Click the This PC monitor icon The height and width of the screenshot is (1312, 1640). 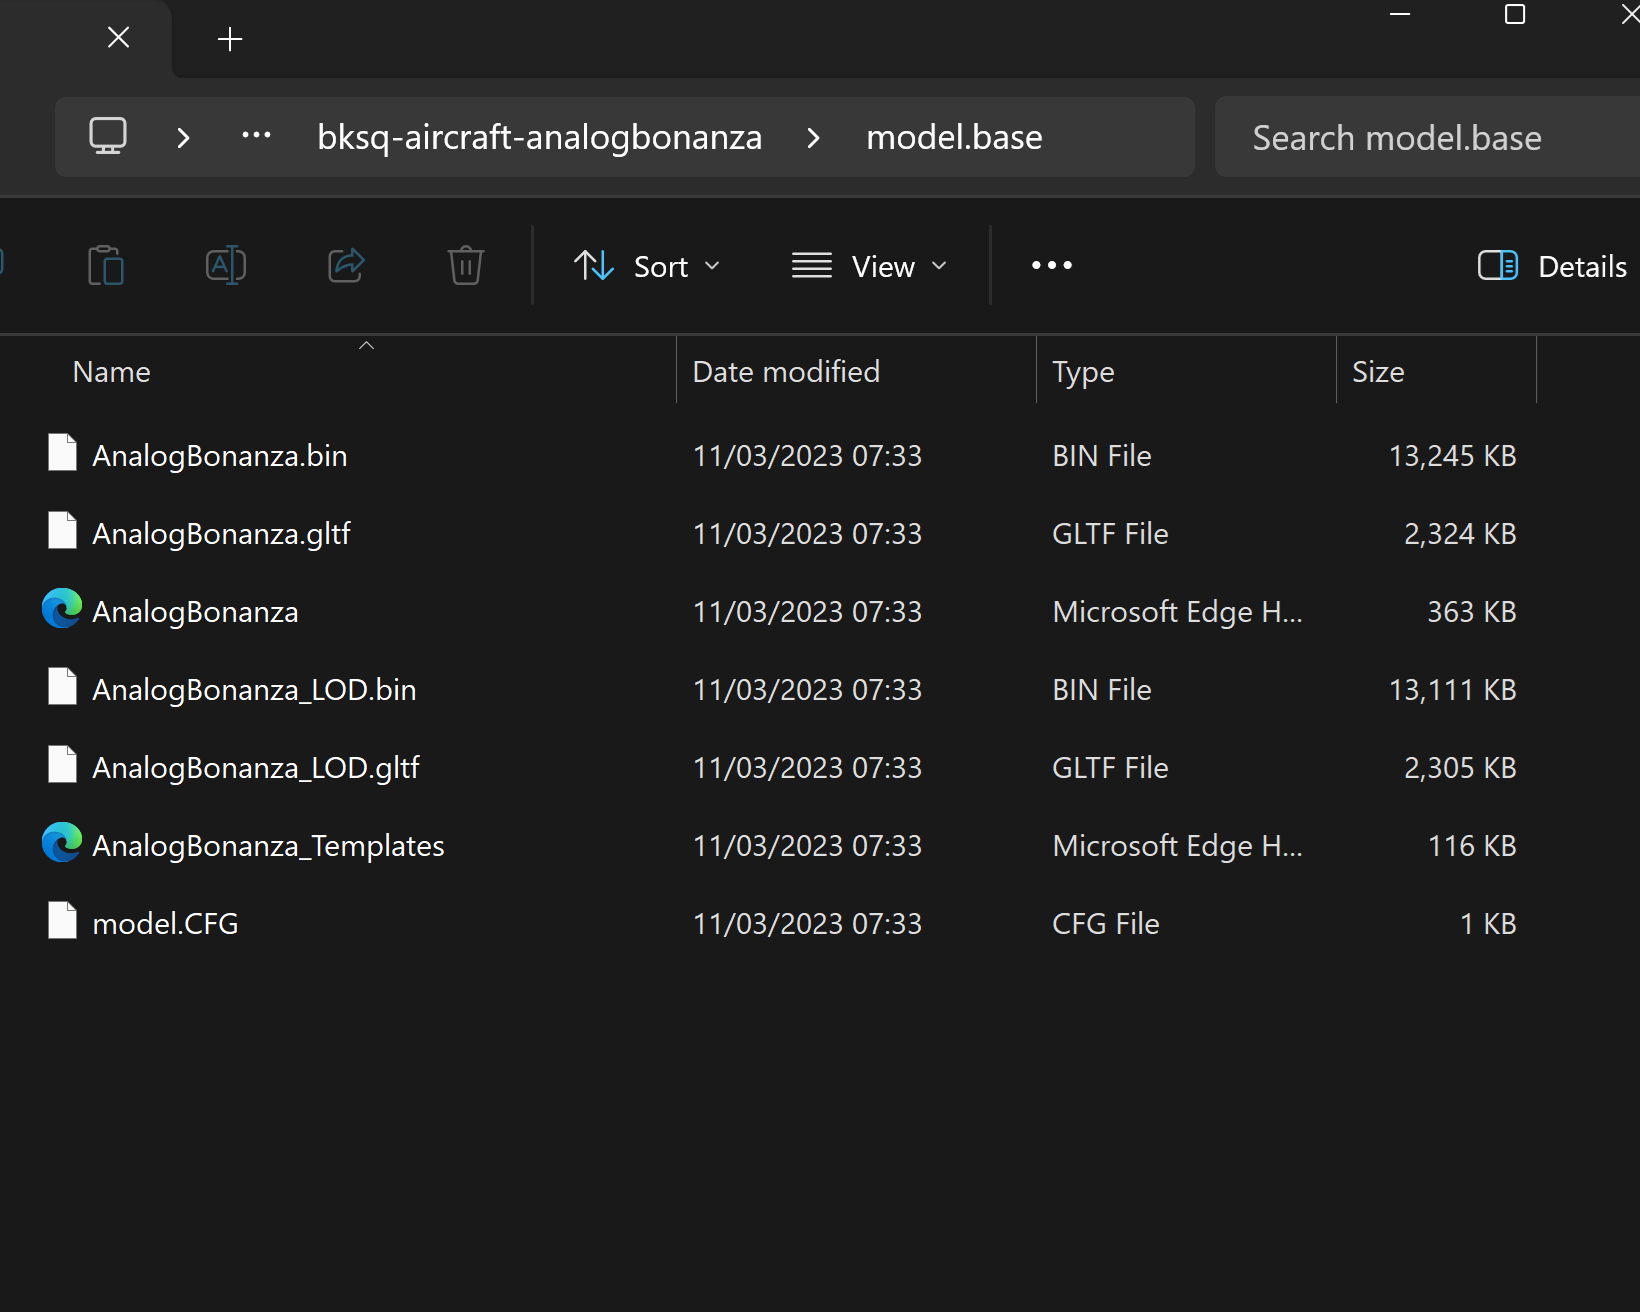pos(108,136)
